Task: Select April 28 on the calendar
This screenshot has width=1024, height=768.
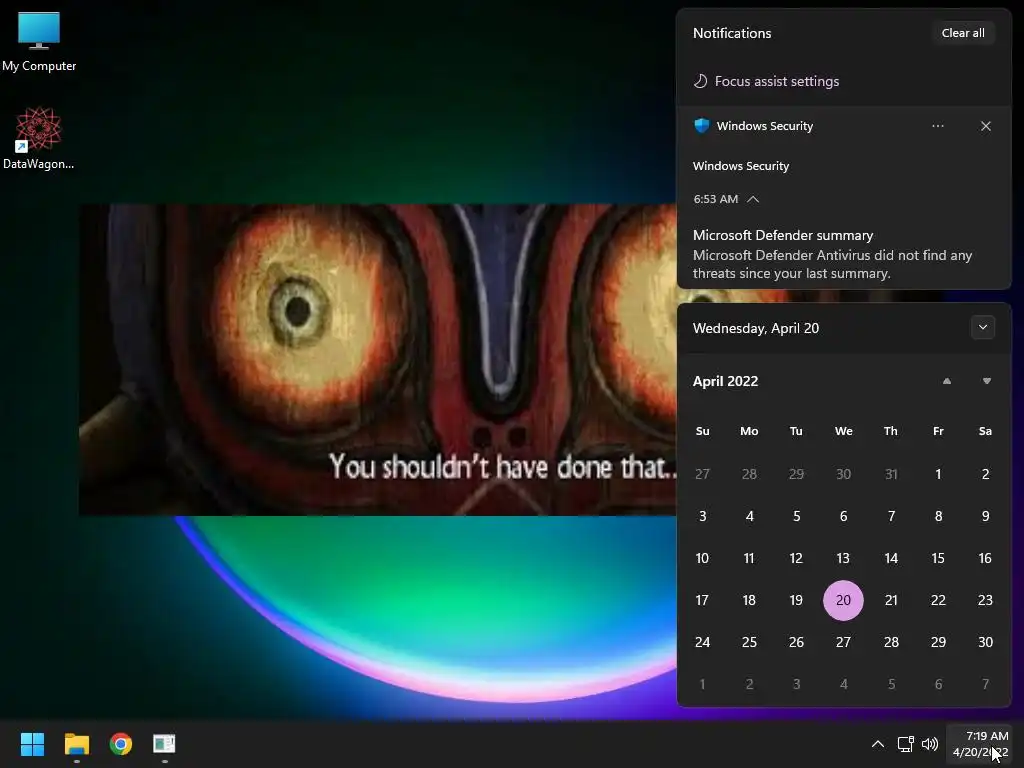Action: point(891,642)
